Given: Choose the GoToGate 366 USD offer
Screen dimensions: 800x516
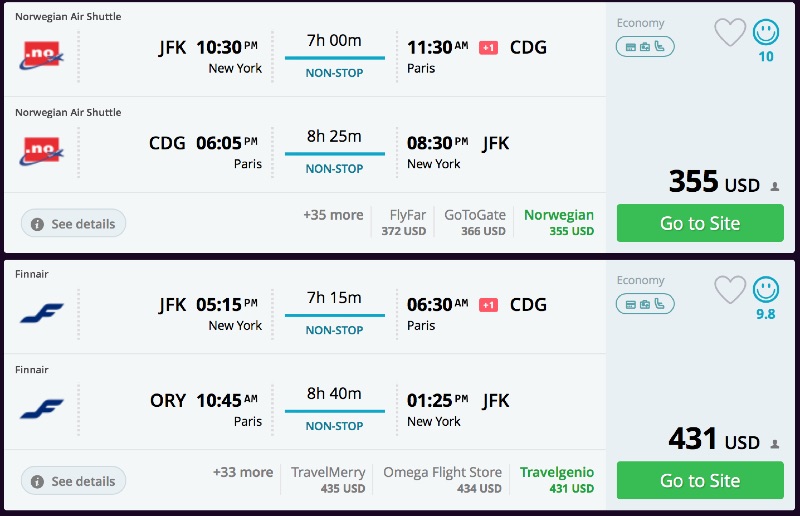Looking at the screenshot, I should pos(476,222).
